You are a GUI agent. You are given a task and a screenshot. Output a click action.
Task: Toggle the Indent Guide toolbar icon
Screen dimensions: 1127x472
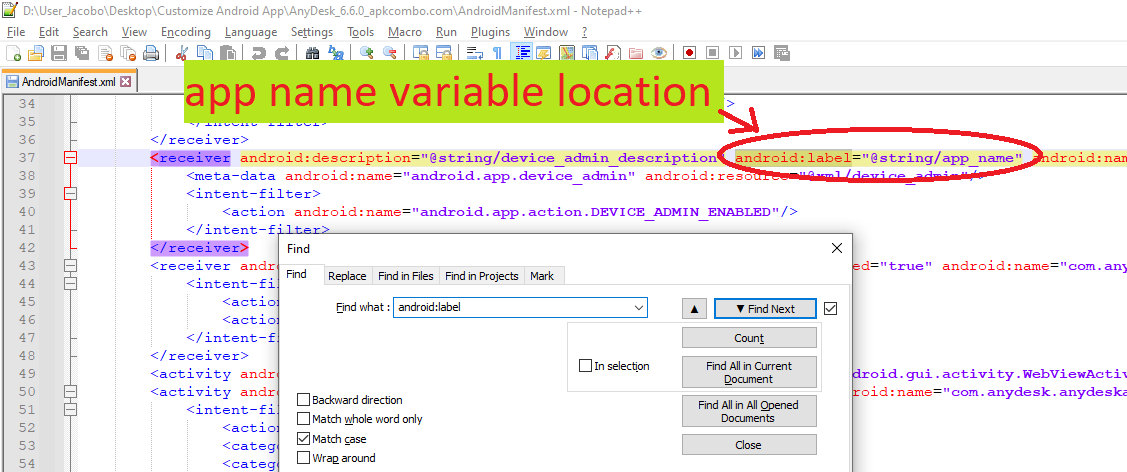tap(521, 53)
